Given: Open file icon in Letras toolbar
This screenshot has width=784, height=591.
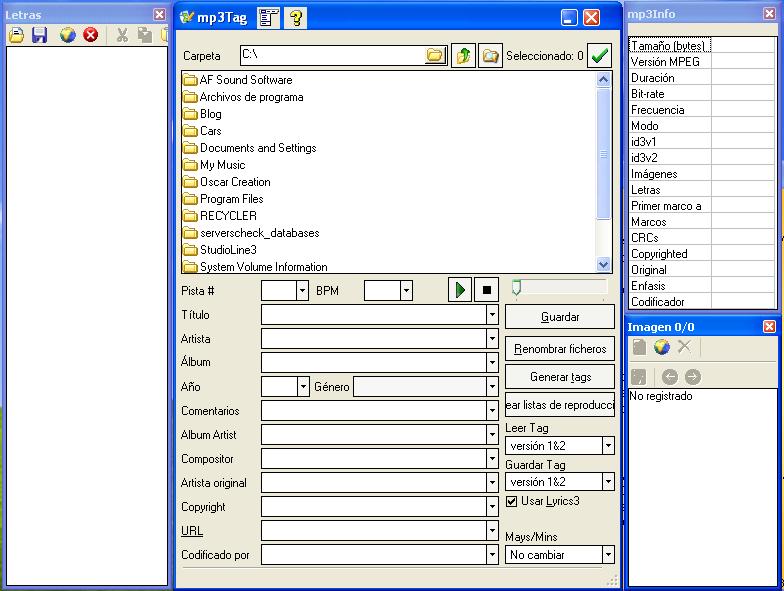Looking at the screenshot, I should point(16,35).
